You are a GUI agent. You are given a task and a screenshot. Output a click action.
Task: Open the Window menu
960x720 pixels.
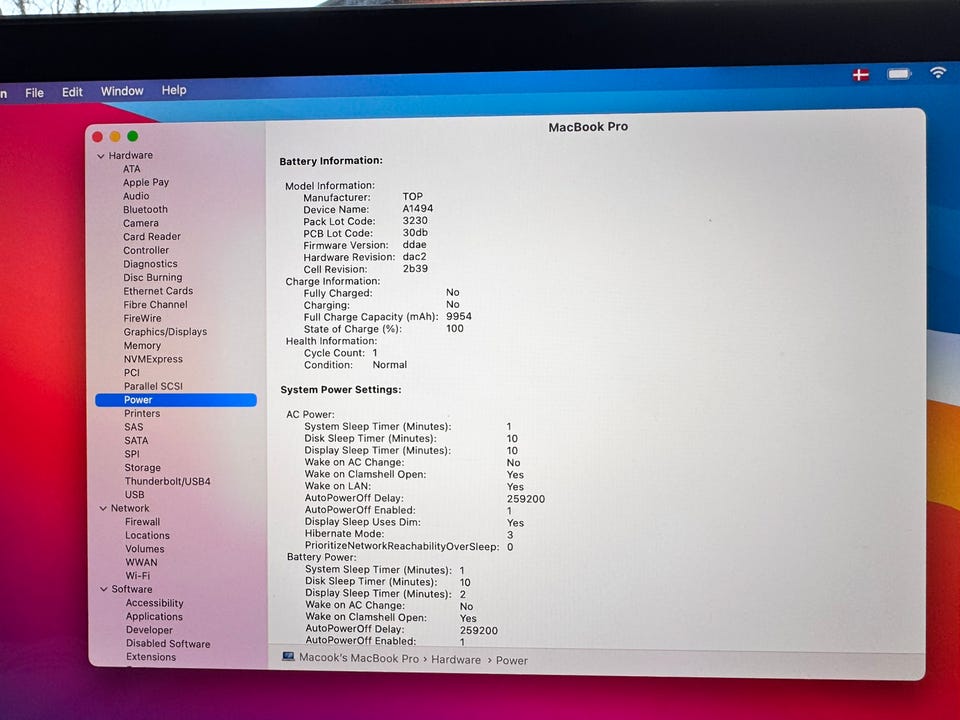click(122, 91)
